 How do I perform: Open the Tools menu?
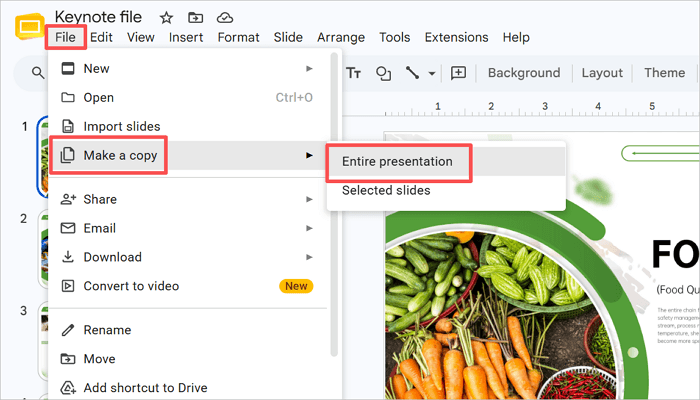[395, 38]
